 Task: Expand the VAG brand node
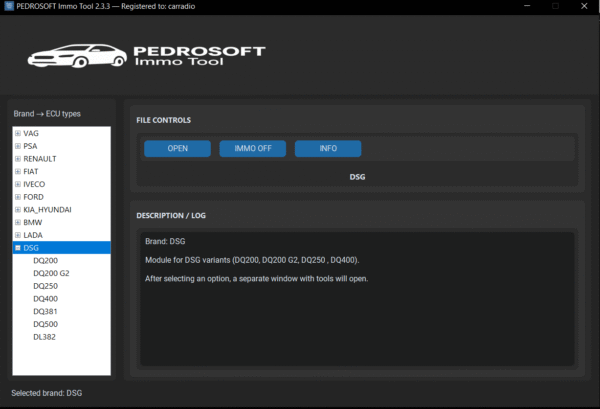click(18, 134)
